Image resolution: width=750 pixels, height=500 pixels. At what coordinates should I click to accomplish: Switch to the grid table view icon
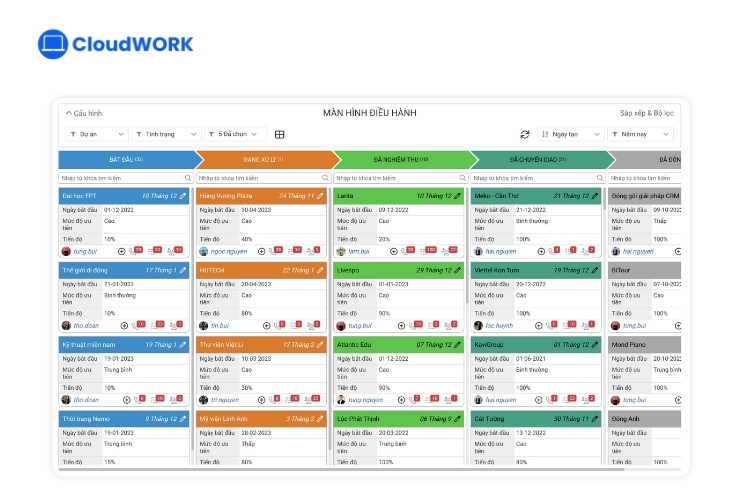click(x=280, y=134)
